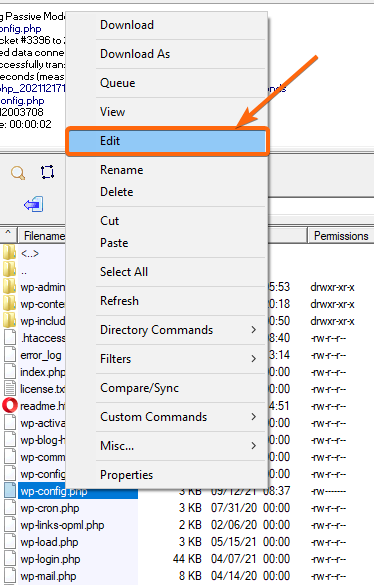Screen dimensions: 374x585
Task: Open the <..> parent folder icon
Action: tap(9, 253)
